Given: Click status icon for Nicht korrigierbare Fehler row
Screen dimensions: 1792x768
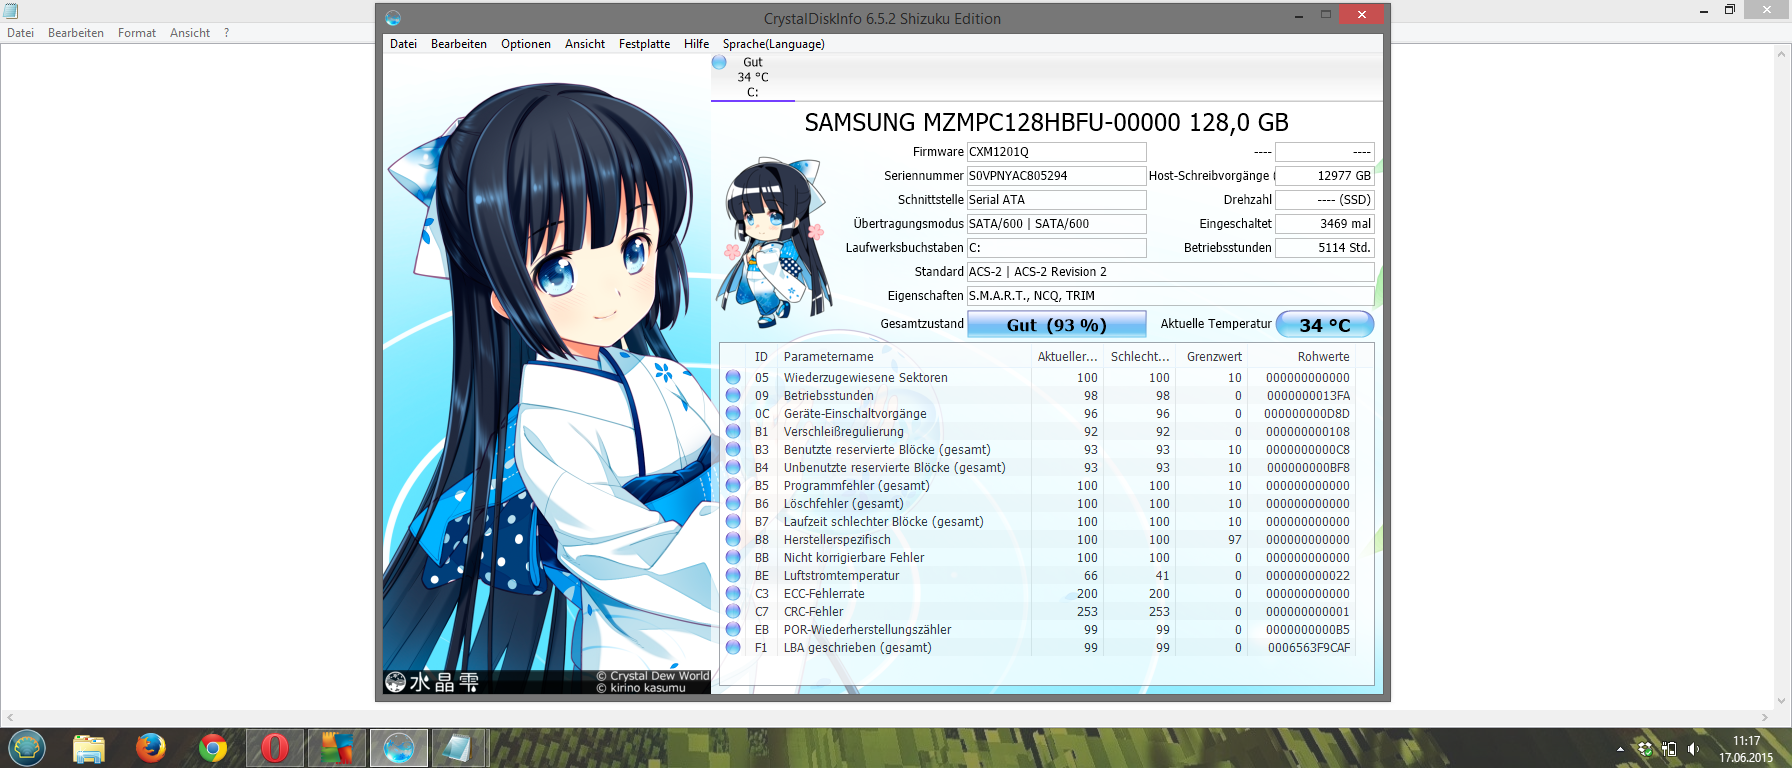Looking at the screenshot, I should coord(733,557).
